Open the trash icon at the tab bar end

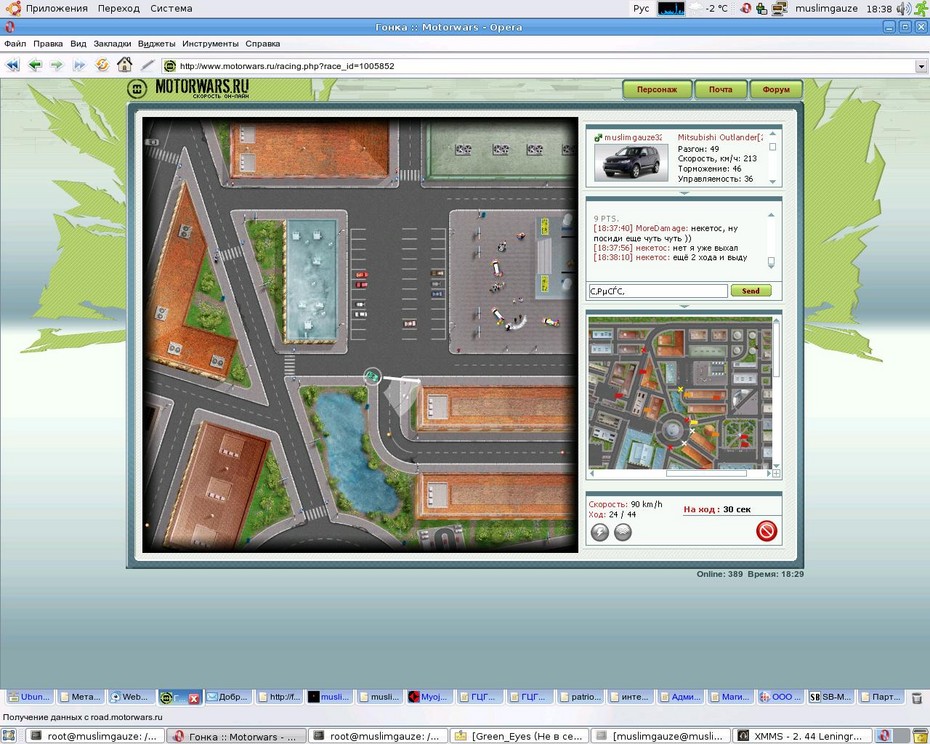click(x=917, y=698)
